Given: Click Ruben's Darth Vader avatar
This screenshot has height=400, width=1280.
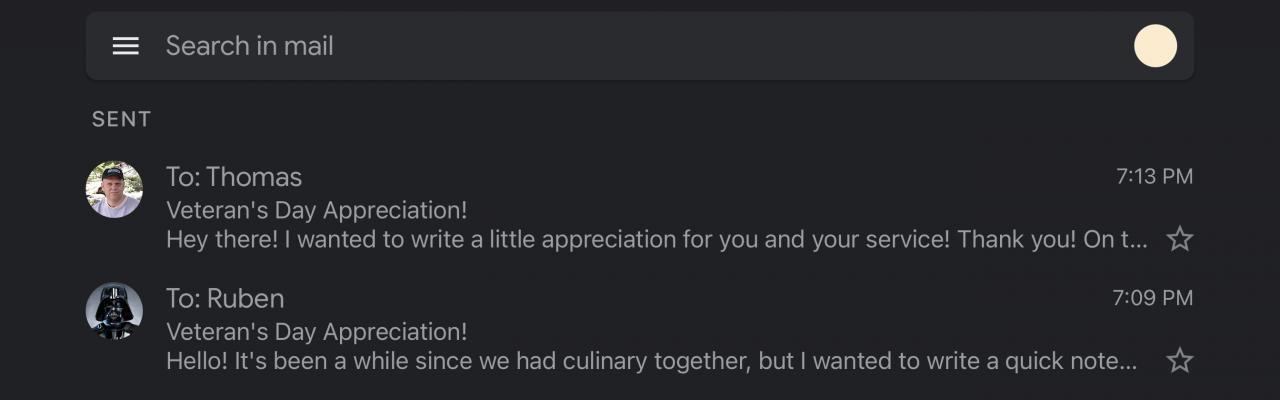Looking at the screenshot, I should click(114, 311).
